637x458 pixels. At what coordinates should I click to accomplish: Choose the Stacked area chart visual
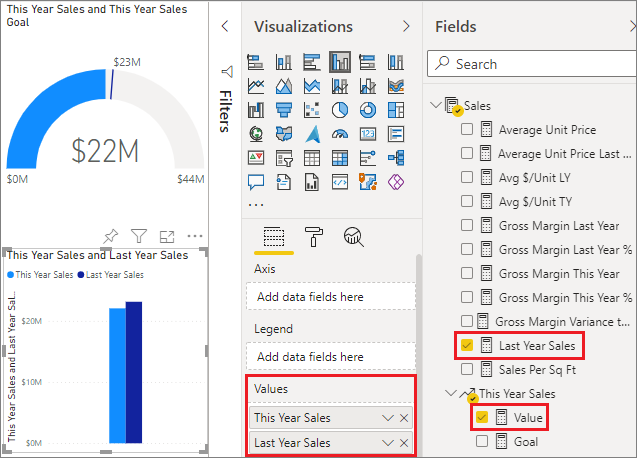point(312,86)
